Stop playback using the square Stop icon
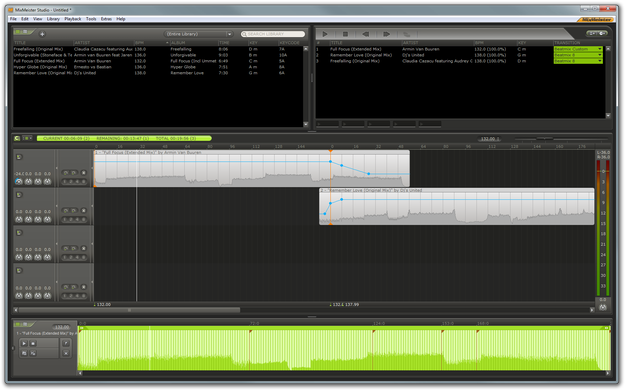Viewport: 625px width, 390px height. [x=346, y=34]
